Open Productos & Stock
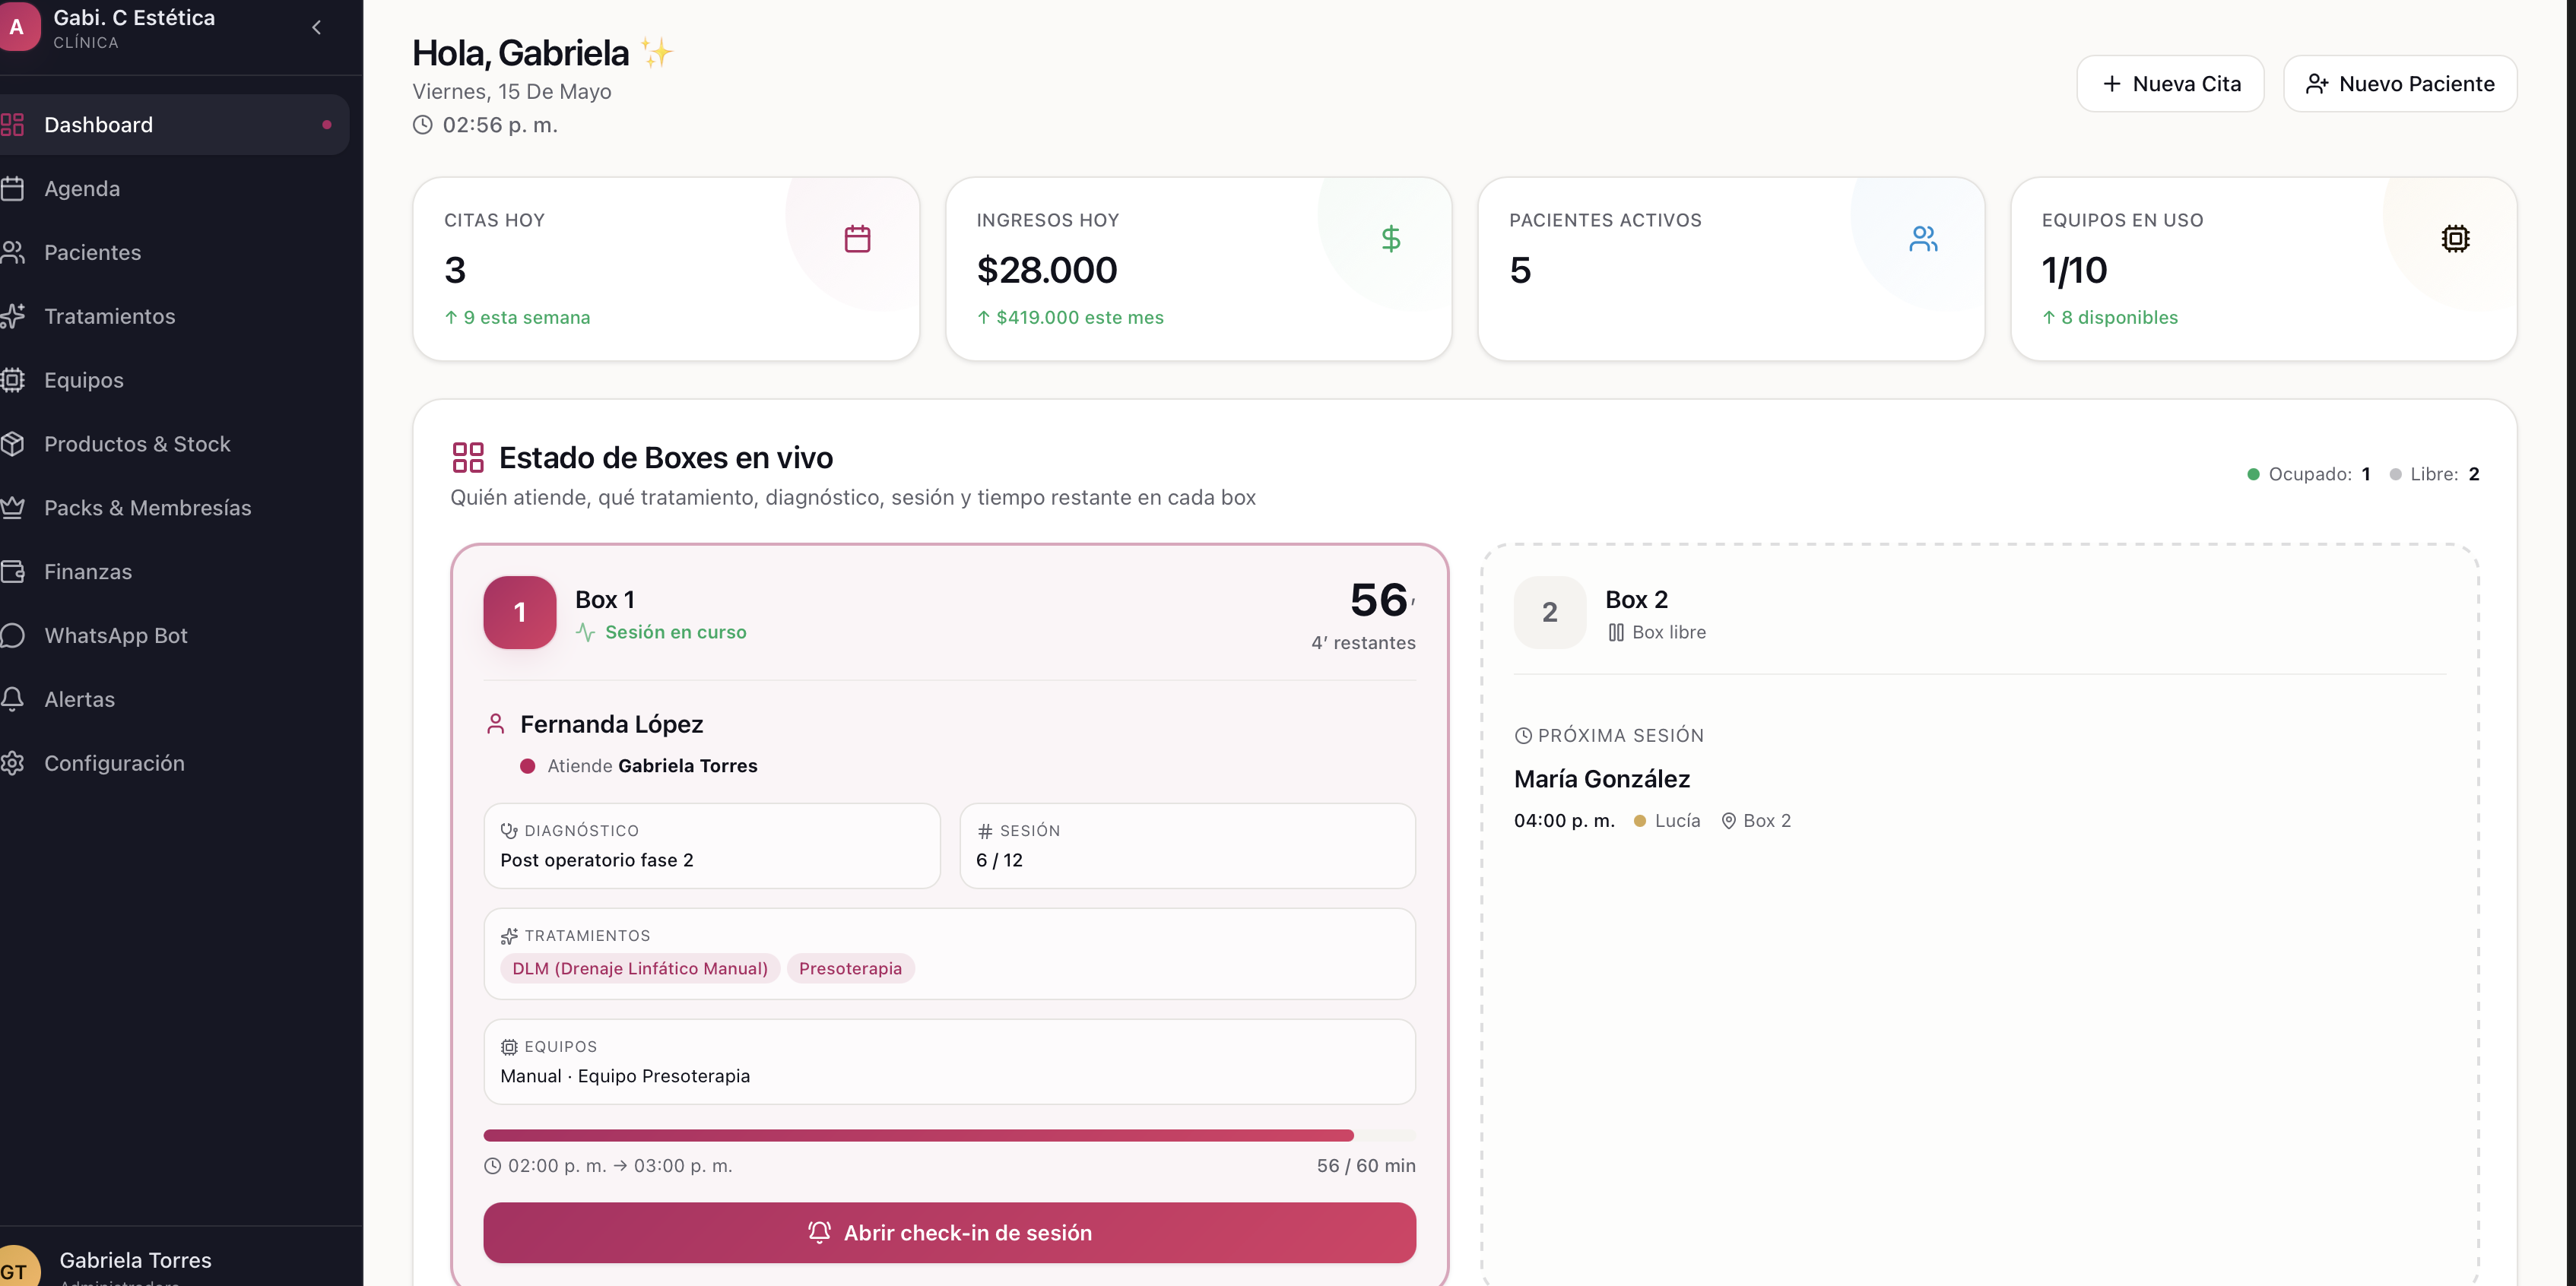 174,445
